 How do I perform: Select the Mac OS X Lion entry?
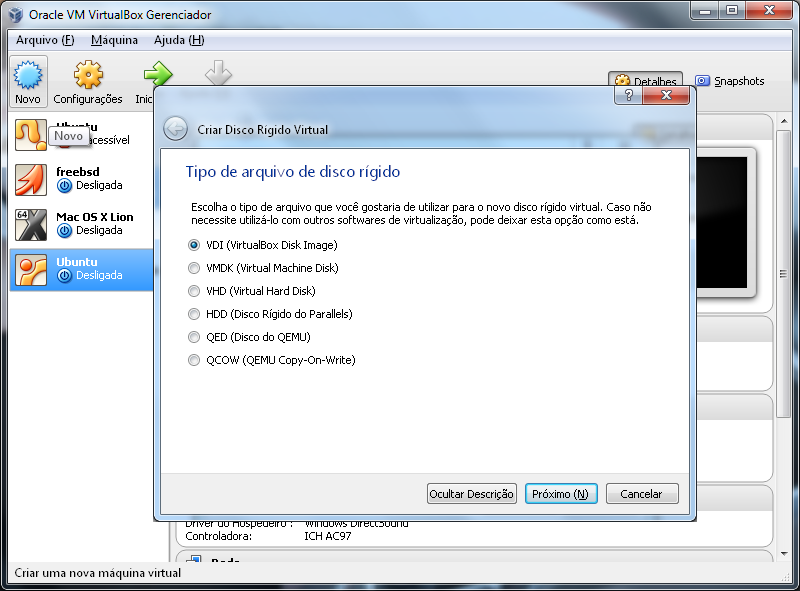tap(82, 225)
